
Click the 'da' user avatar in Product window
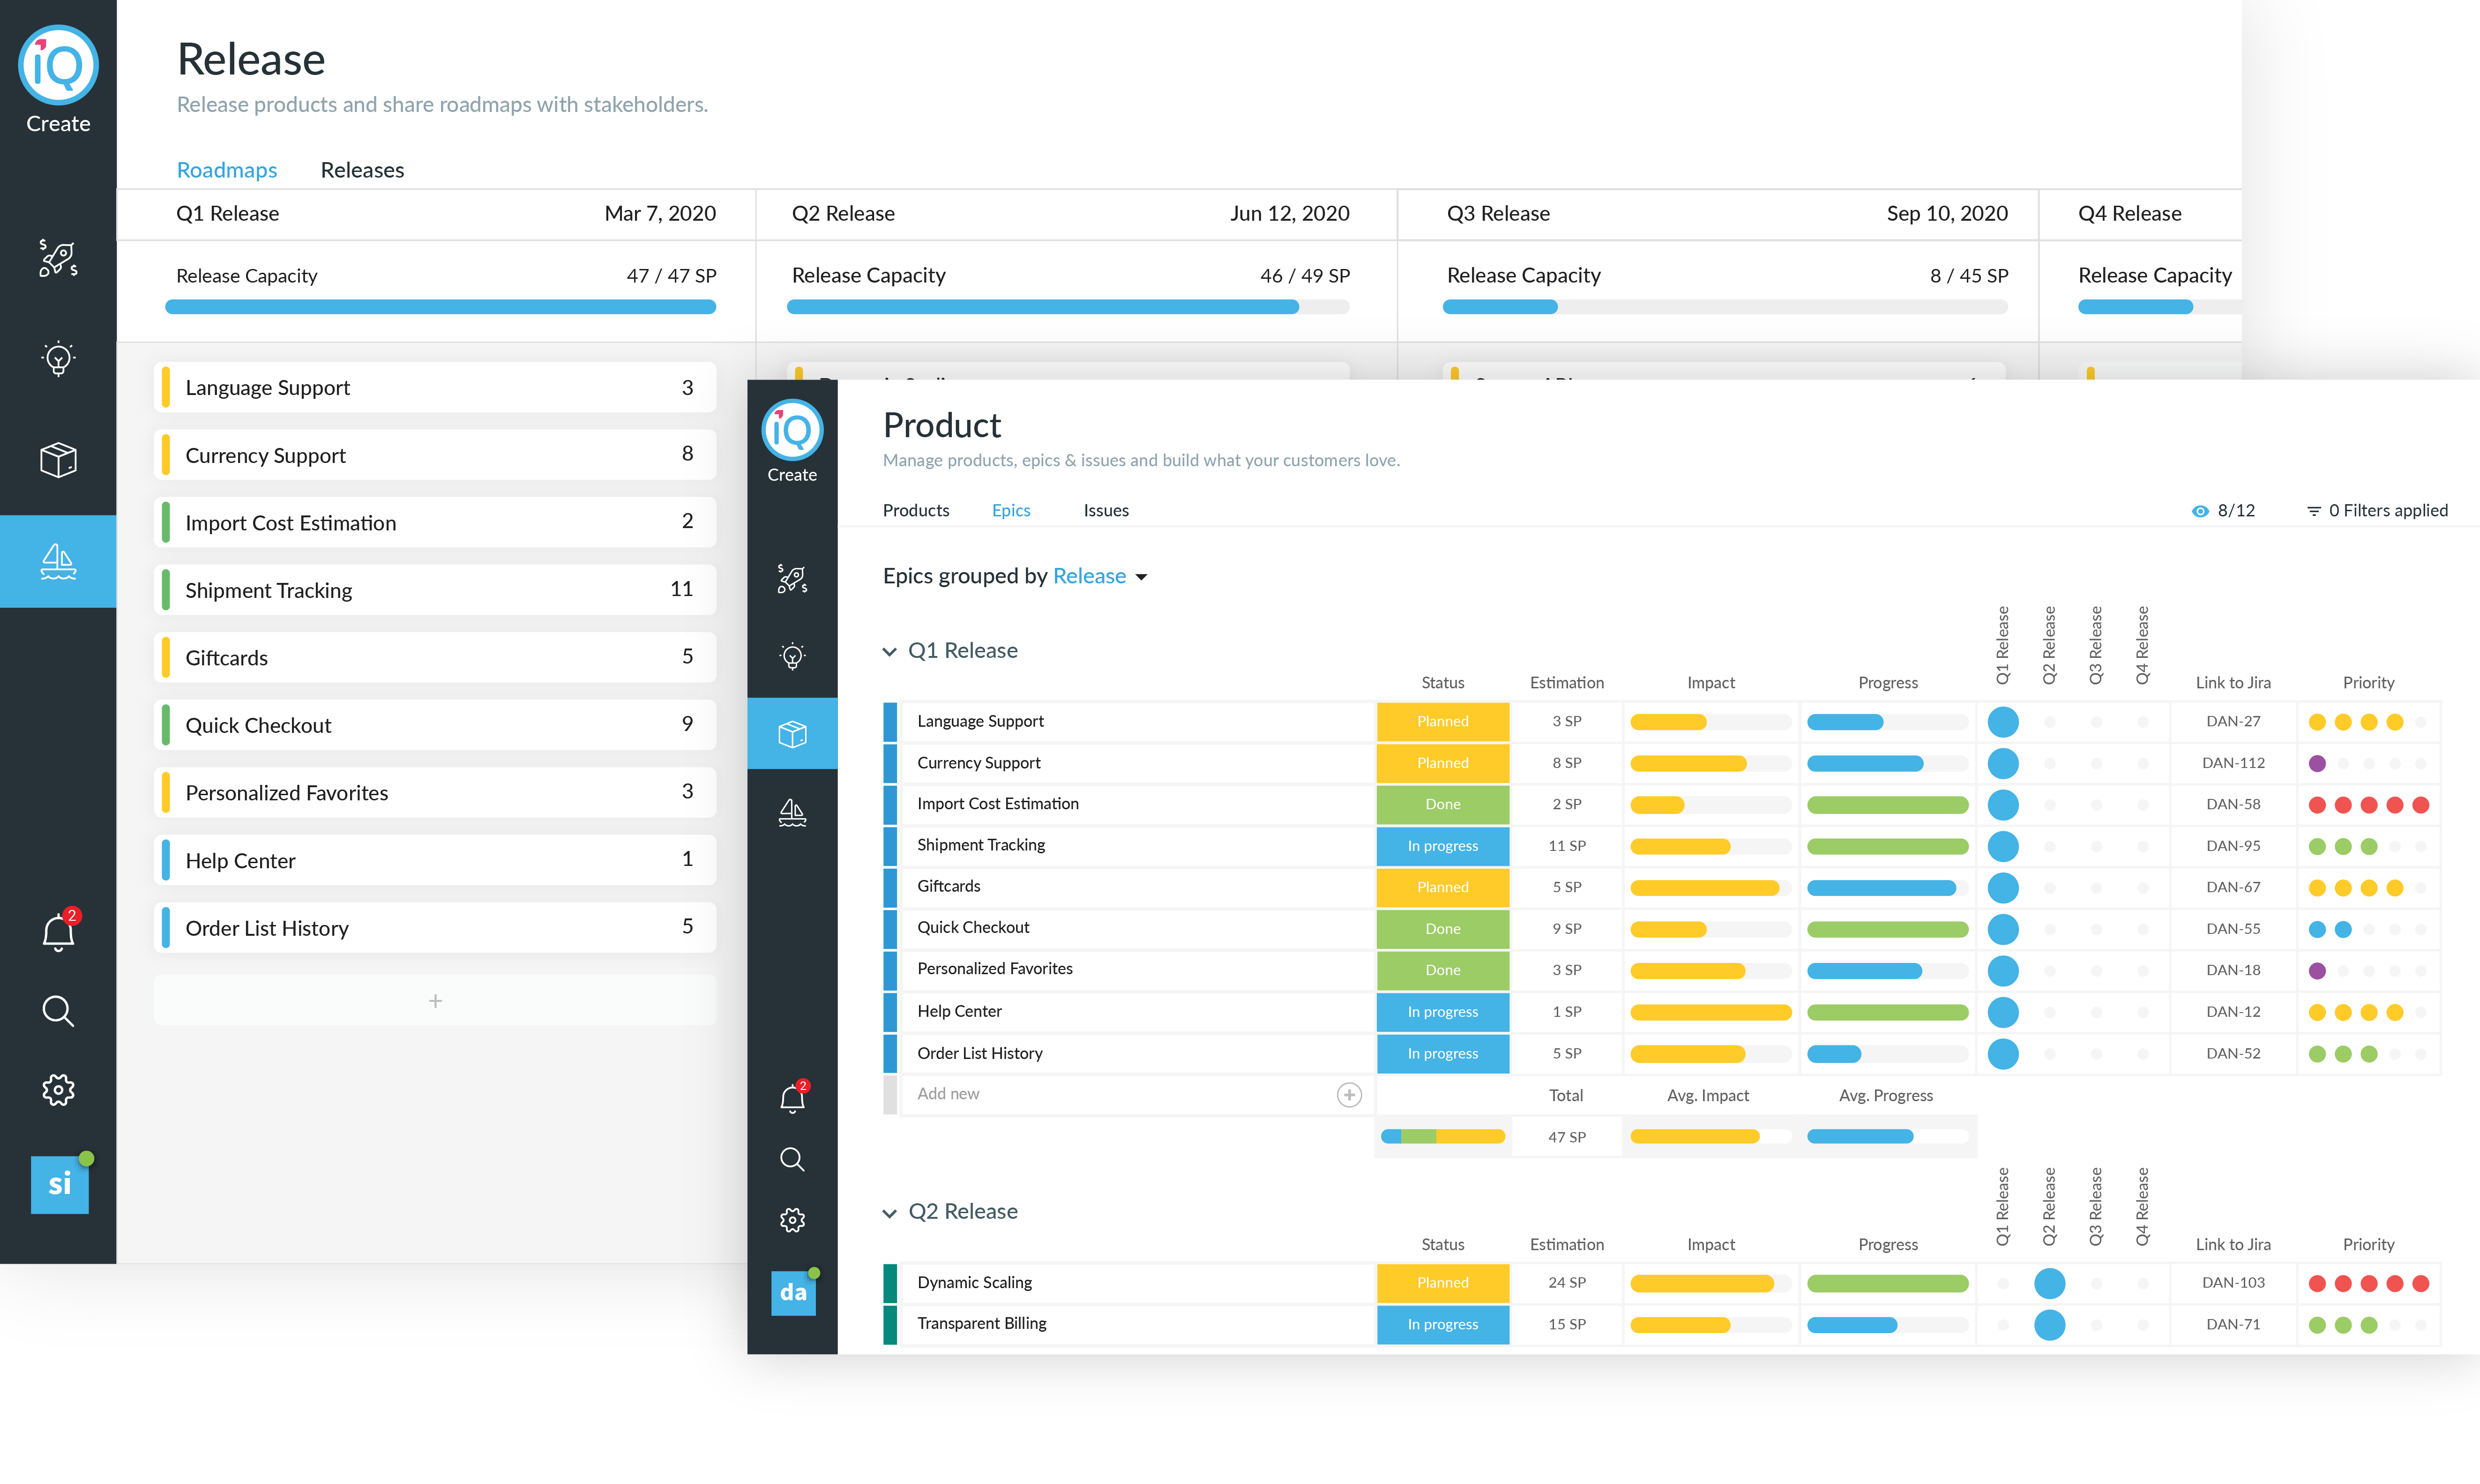(x=794, y=1292)
